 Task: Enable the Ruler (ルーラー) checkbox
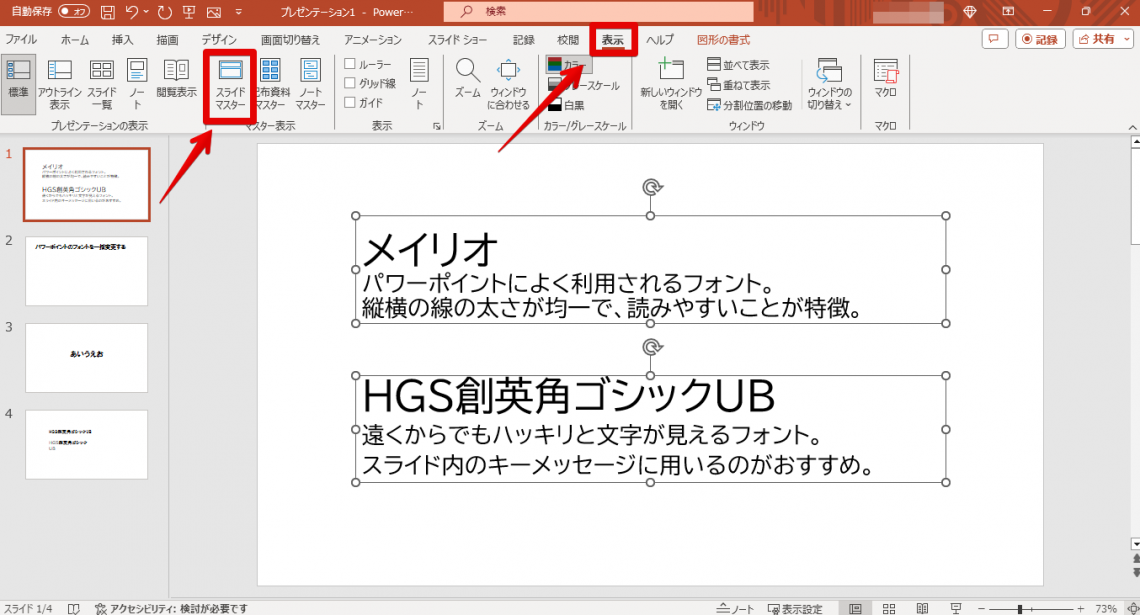click(350, 65)
